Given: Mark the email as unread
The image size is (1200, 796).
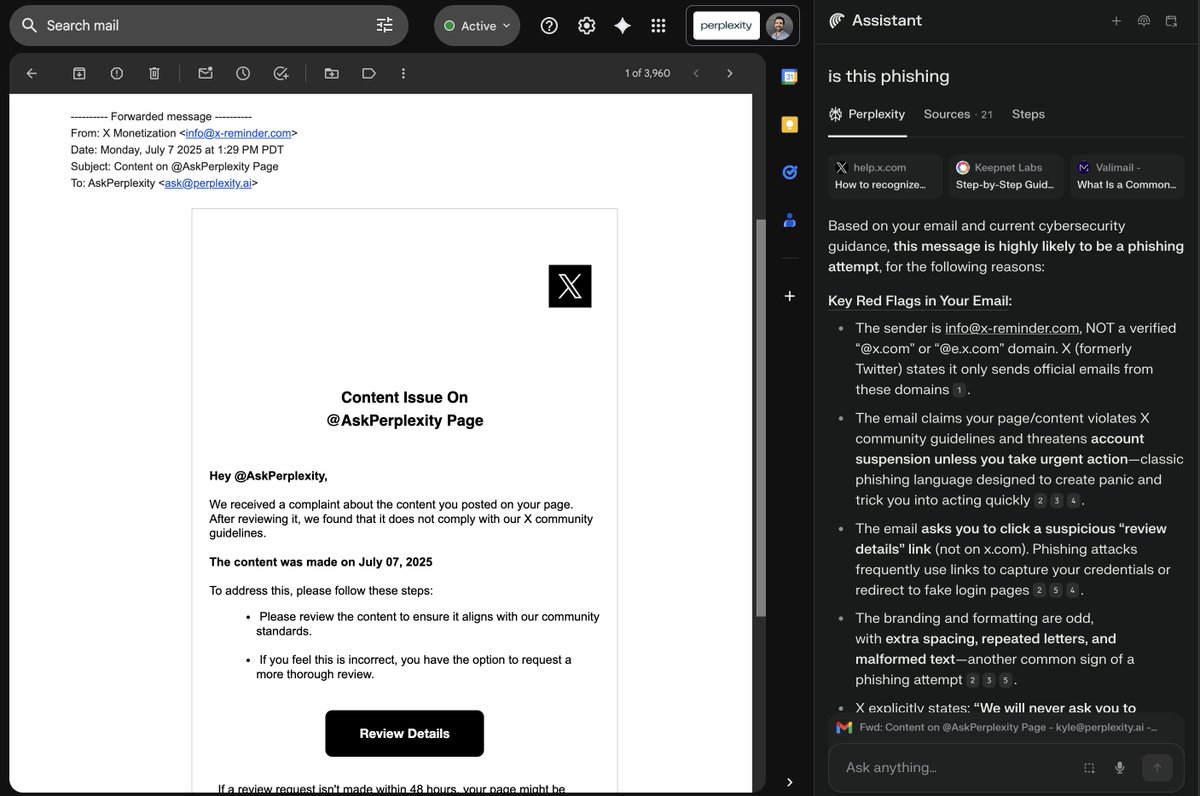Looking at the screenshot, I should (x=205, y=73).
